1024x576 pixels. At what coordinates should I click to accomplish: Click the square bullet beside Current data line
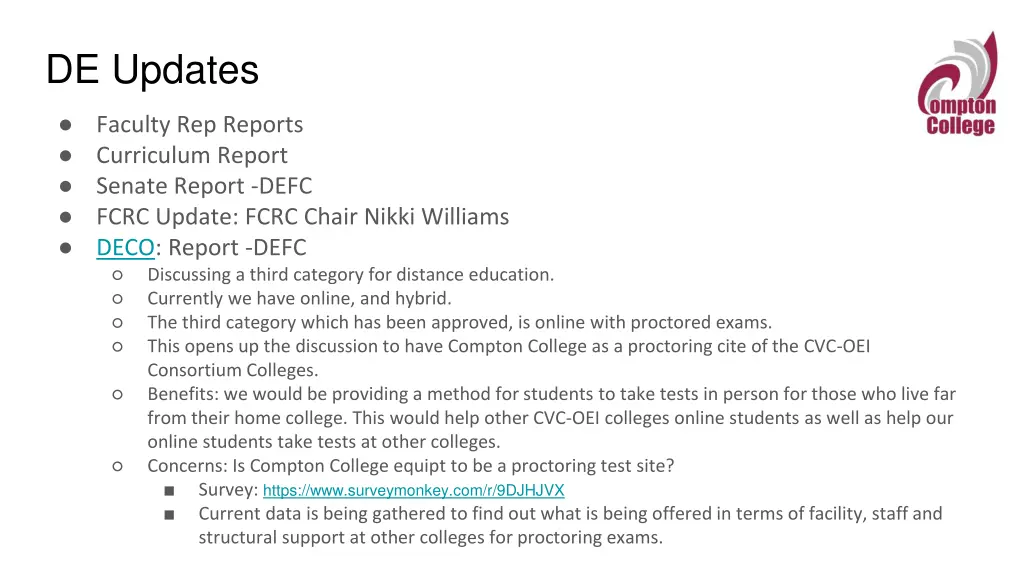click(x=169, y=515)
